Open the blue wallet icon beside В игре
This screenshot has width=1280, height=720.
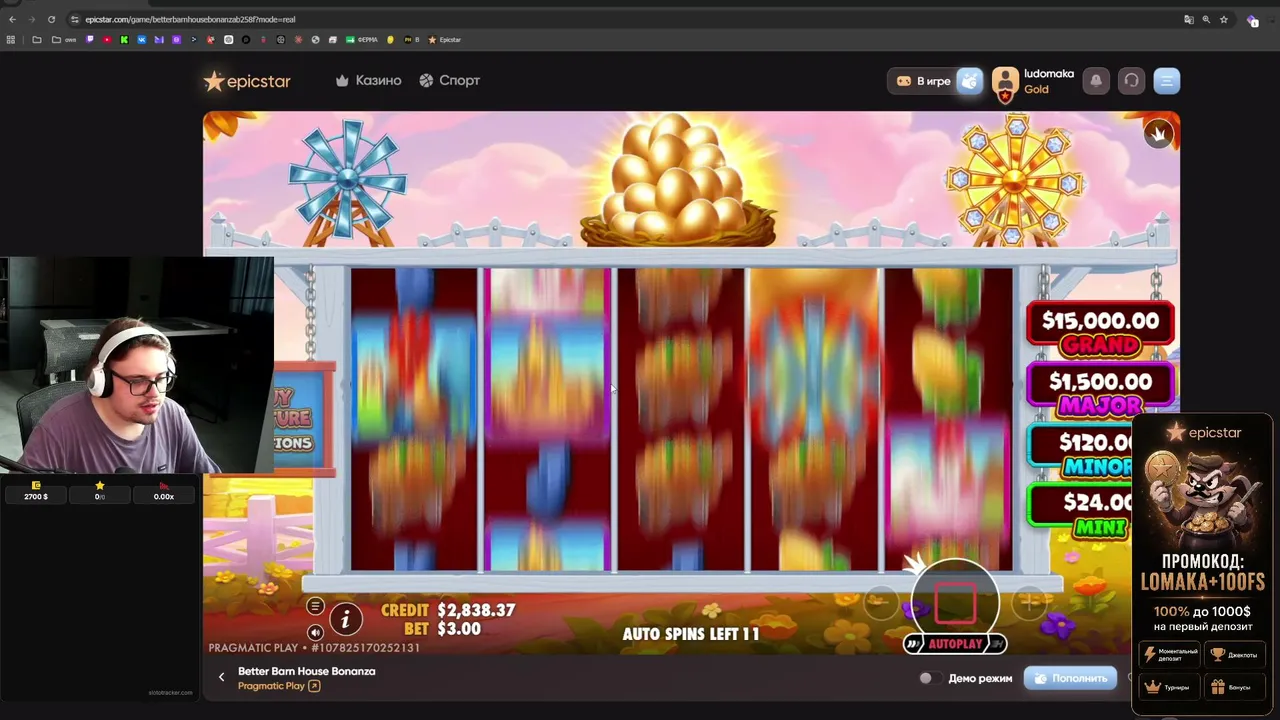(970, 81)
